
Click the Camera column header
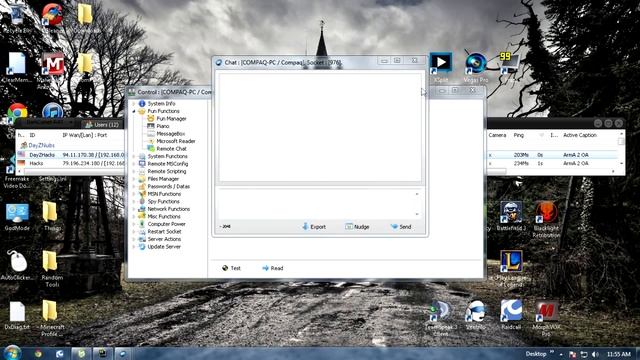pos(498,135)
